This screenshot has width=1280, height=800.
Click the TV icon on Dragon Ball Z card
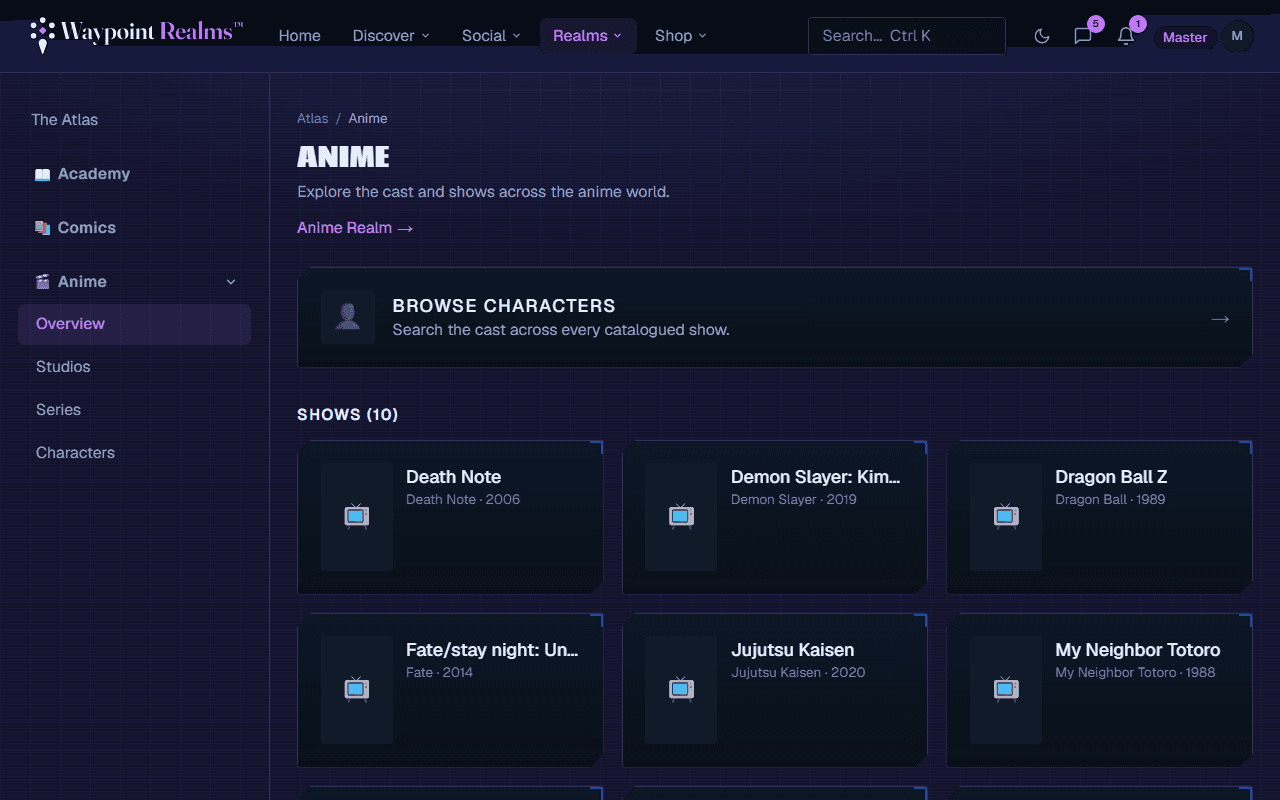tap(1006, 516)
